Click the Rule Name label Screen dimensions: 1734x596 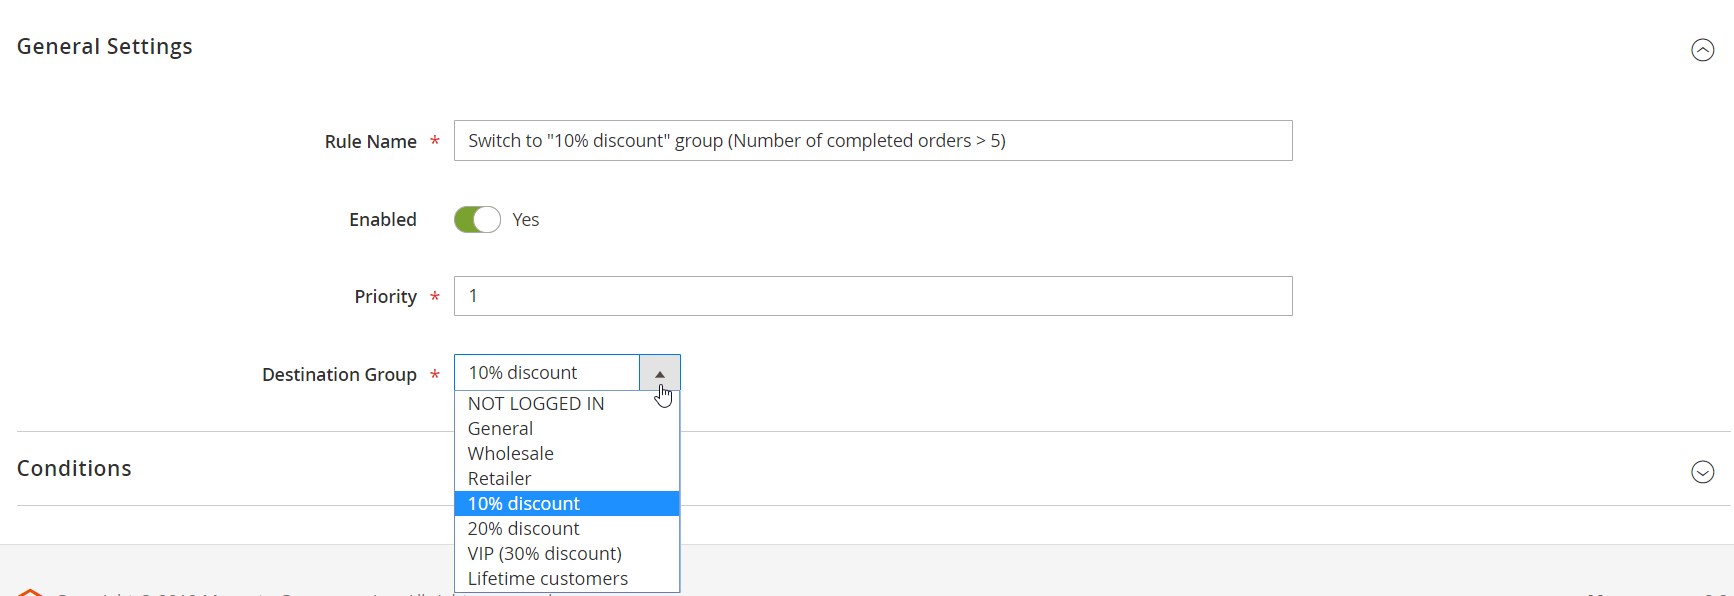pos(370,142)
